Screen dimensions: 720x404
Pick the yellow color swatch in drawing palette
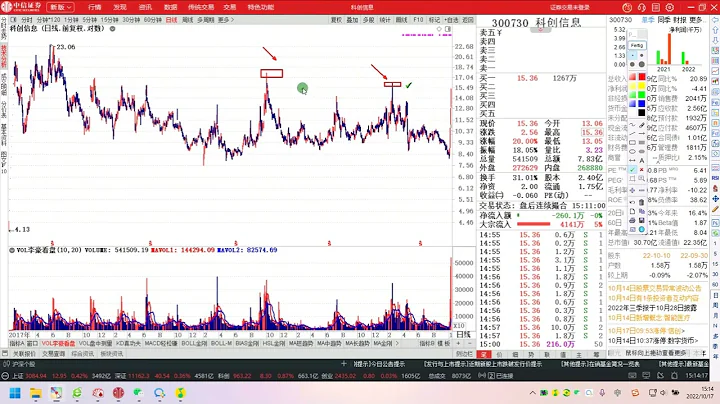[641, 86]
